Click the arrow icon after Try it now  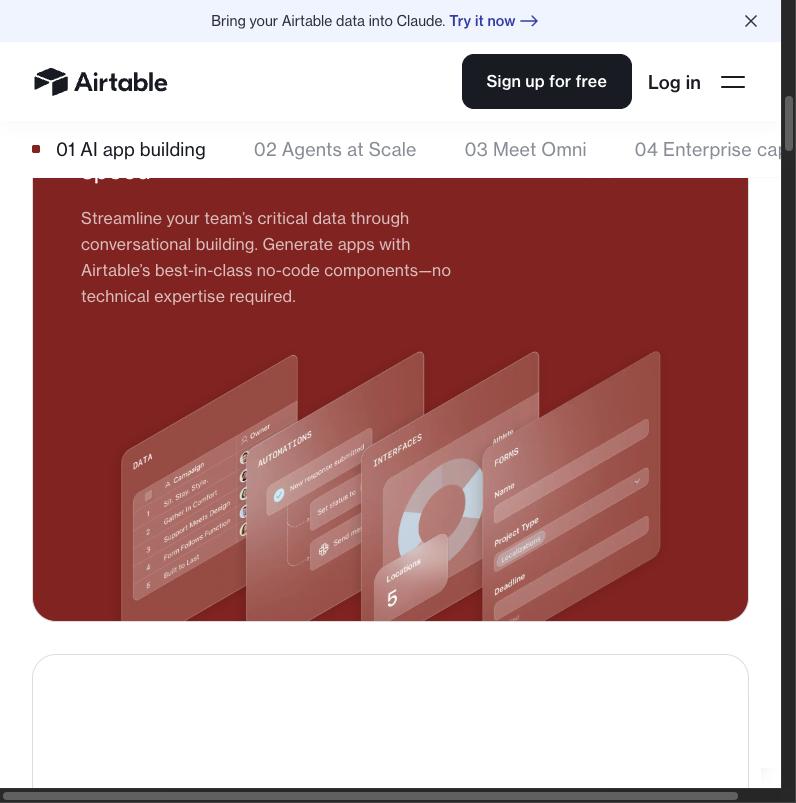point(529,21)
